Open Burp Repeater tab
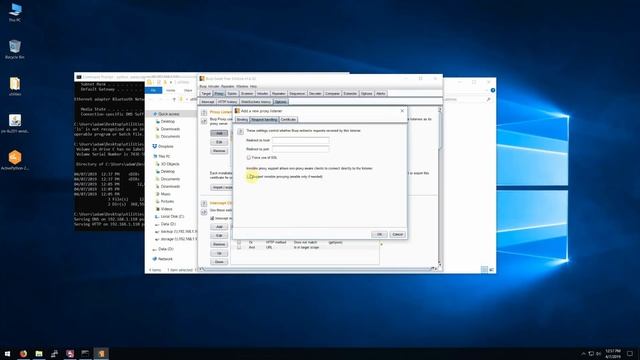The width and height of the screenshot is (640, 360). click(x=278, y=93)
